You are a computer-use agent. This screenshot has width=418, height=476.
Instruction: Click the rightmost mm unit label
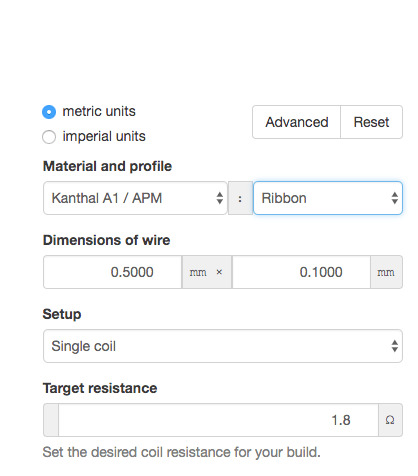click(x=386, y=272)
